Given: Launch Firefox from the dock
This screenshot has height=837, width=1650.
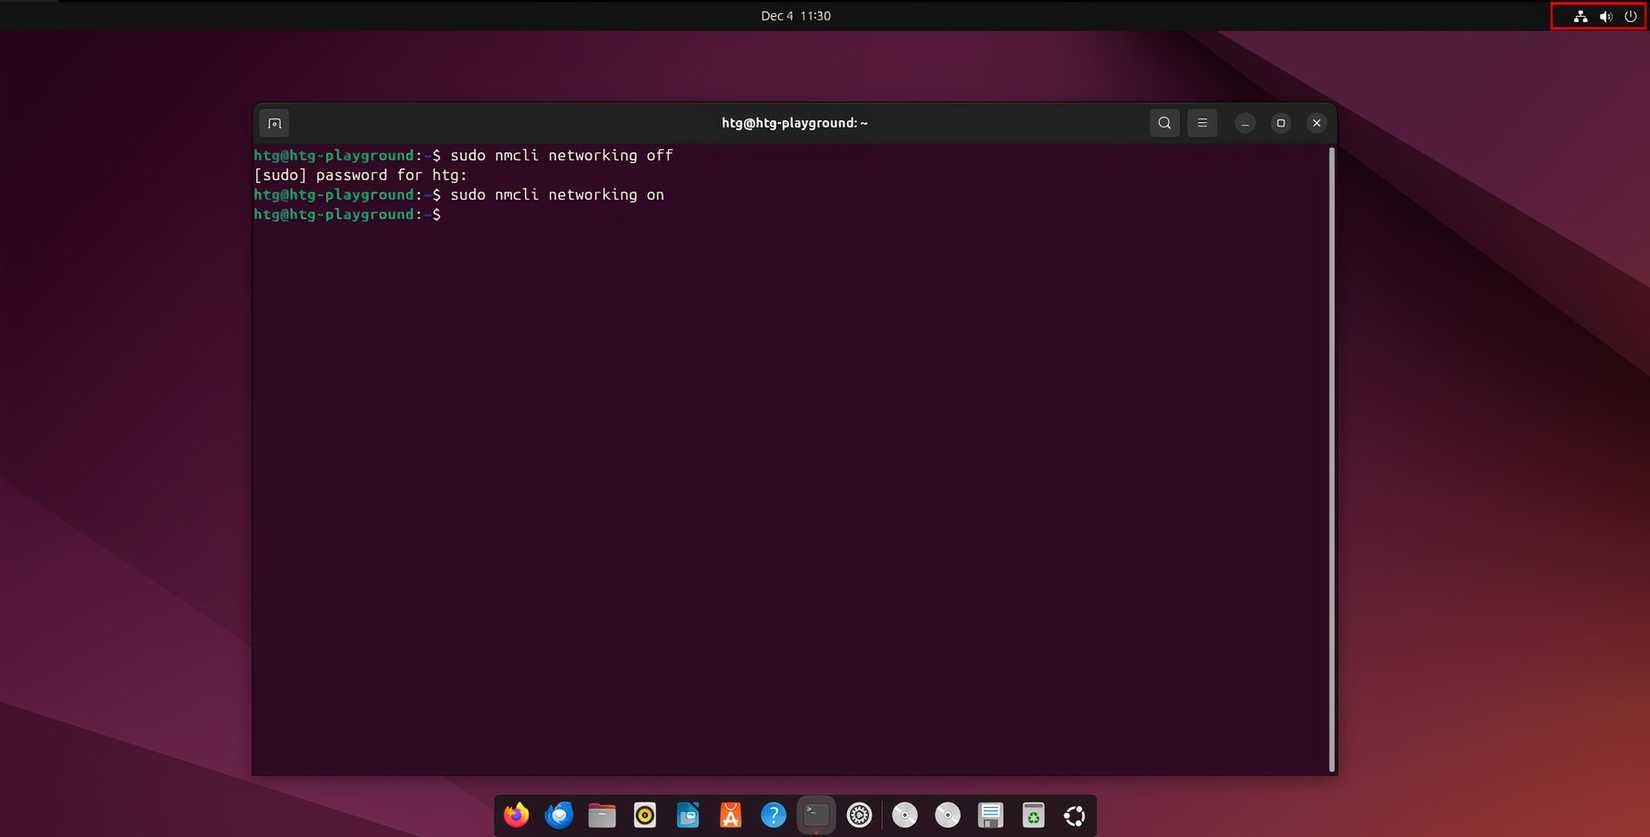Looking at the screenshot, I should (516, 815).
